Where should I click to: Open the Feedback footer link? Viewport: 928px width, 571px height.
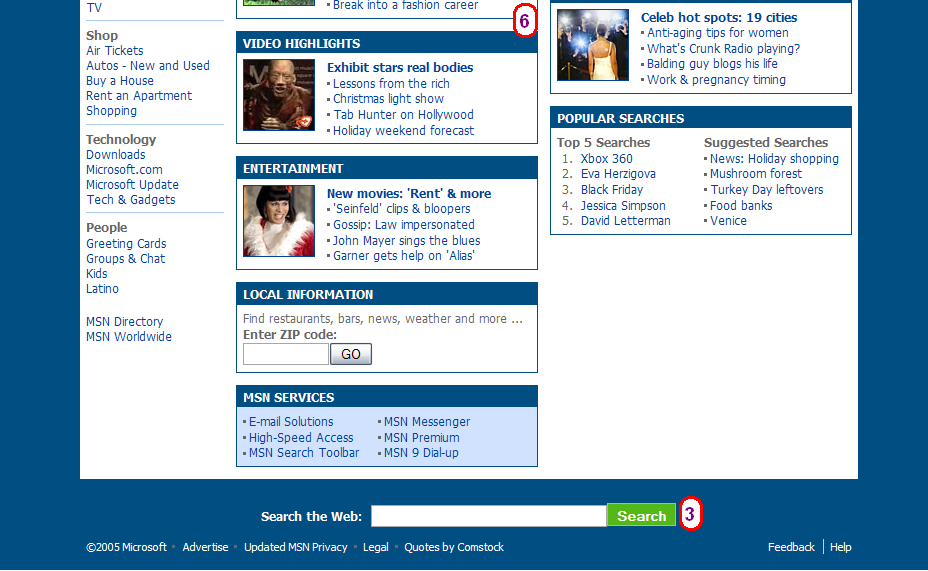(791, 547)
